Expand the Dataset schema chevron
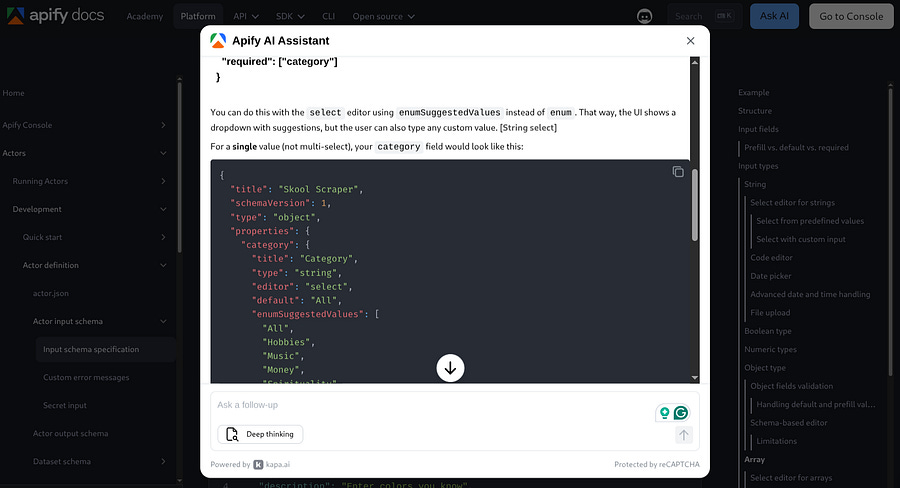900x488 pixels. pyautogui.click(x=164, y=462)
